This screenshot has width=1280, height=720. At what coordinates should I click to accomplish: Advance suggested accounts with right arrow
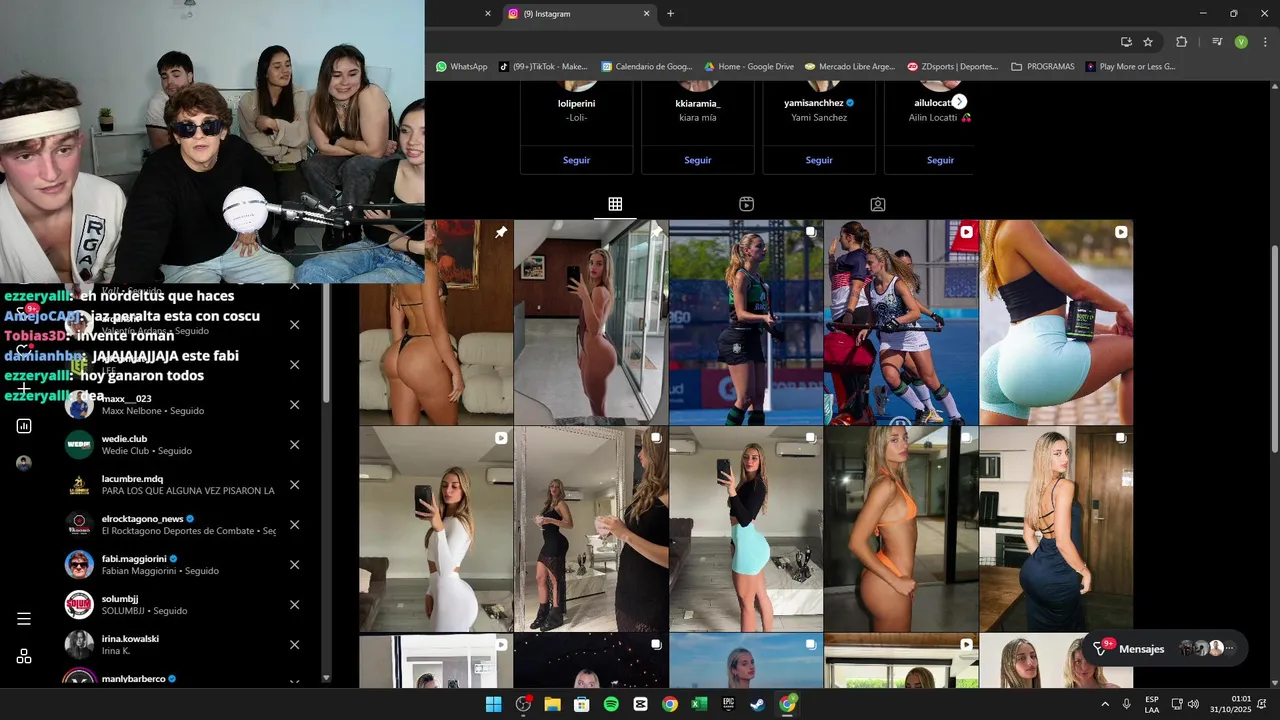(x=959, y=102)
